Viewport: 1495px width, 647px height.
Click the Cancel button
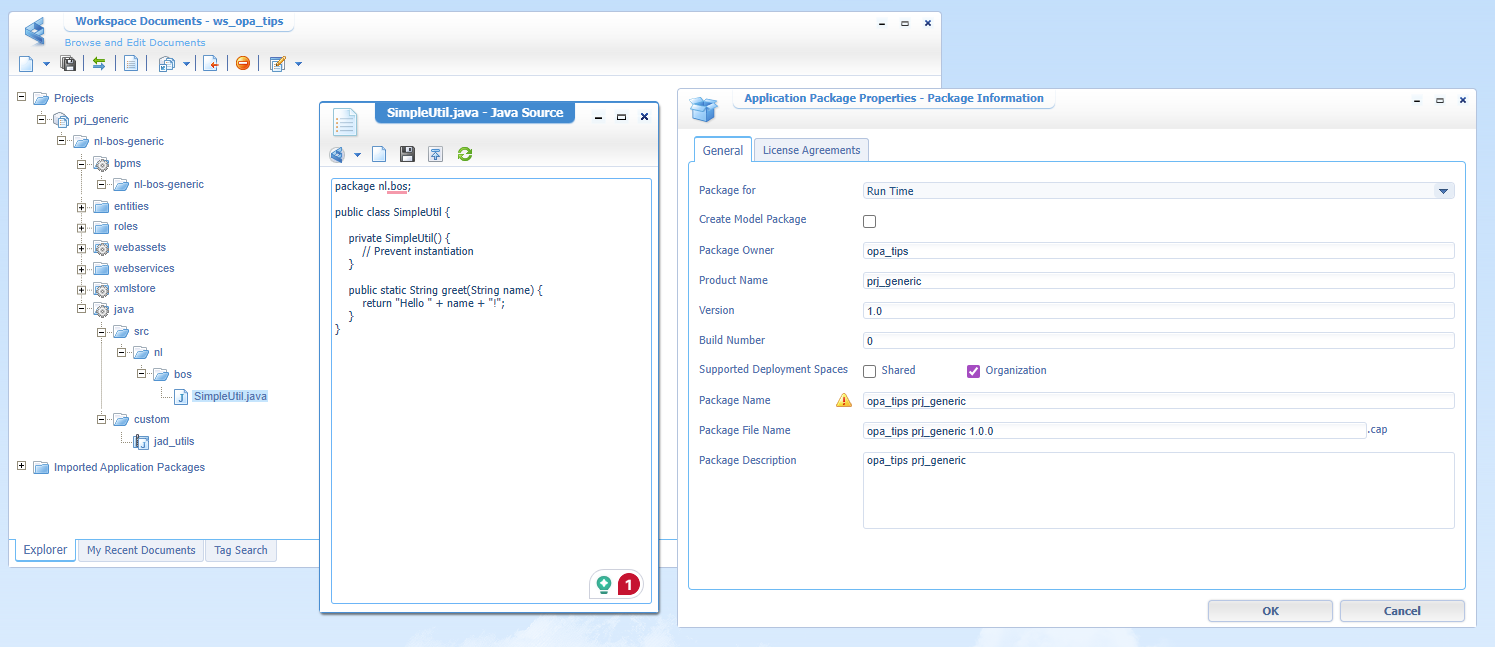pyautogui.click(x=1401, y=611)
